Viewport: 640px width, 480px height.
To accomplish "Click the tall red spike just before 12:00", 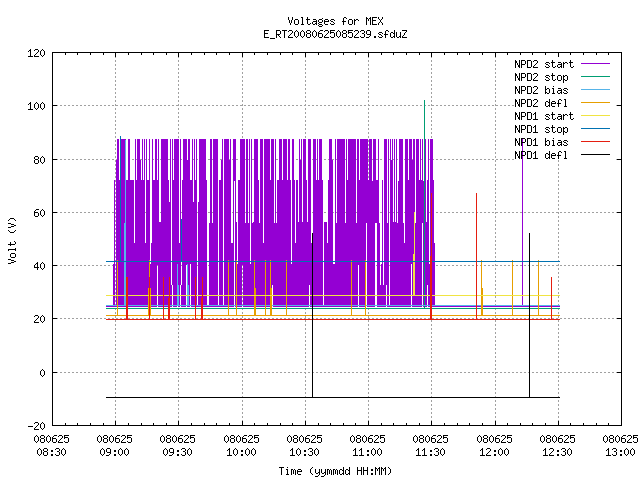I will (x=476, y=255).
